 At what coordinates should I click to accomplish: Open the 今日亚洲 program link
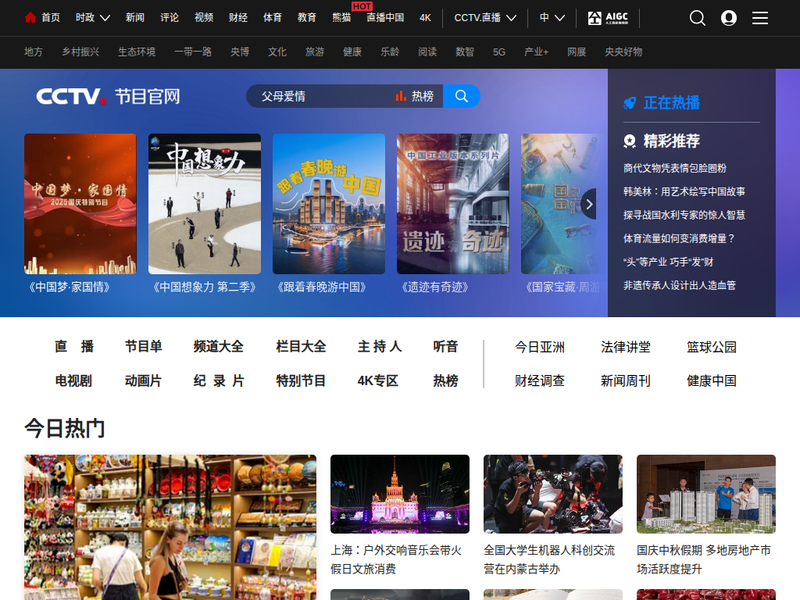point(540,347)
